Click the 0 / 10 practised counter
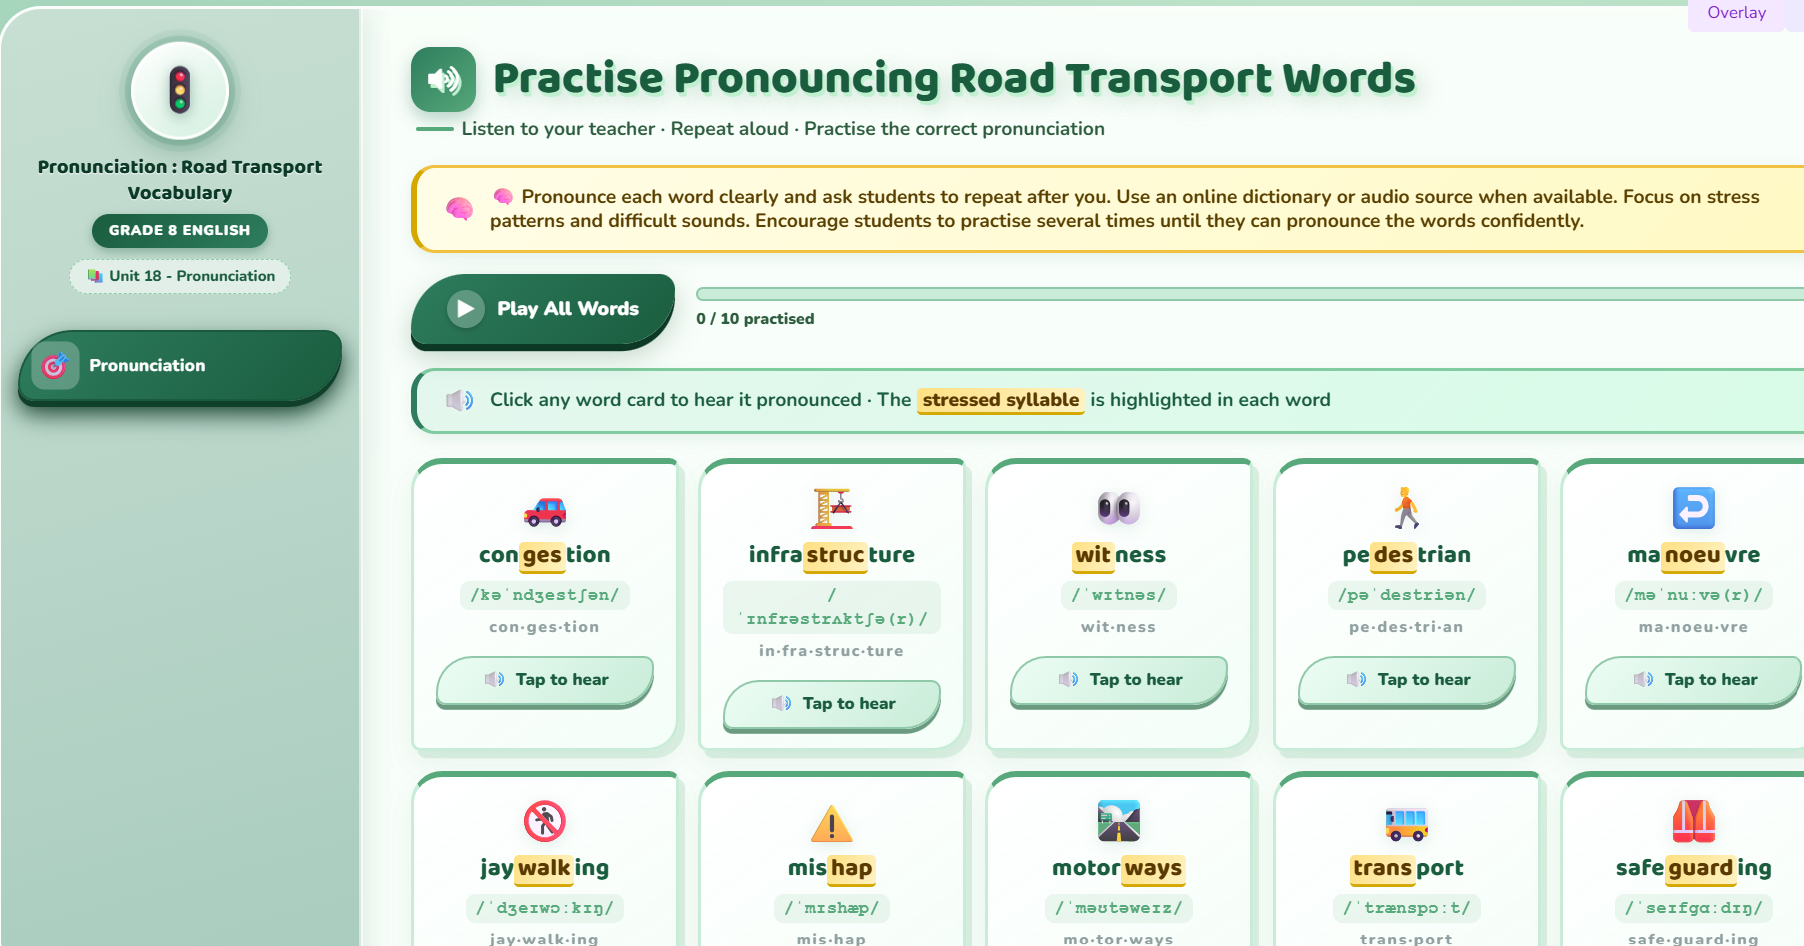The height and width of the screenshot is (946, 1804). 755,319
